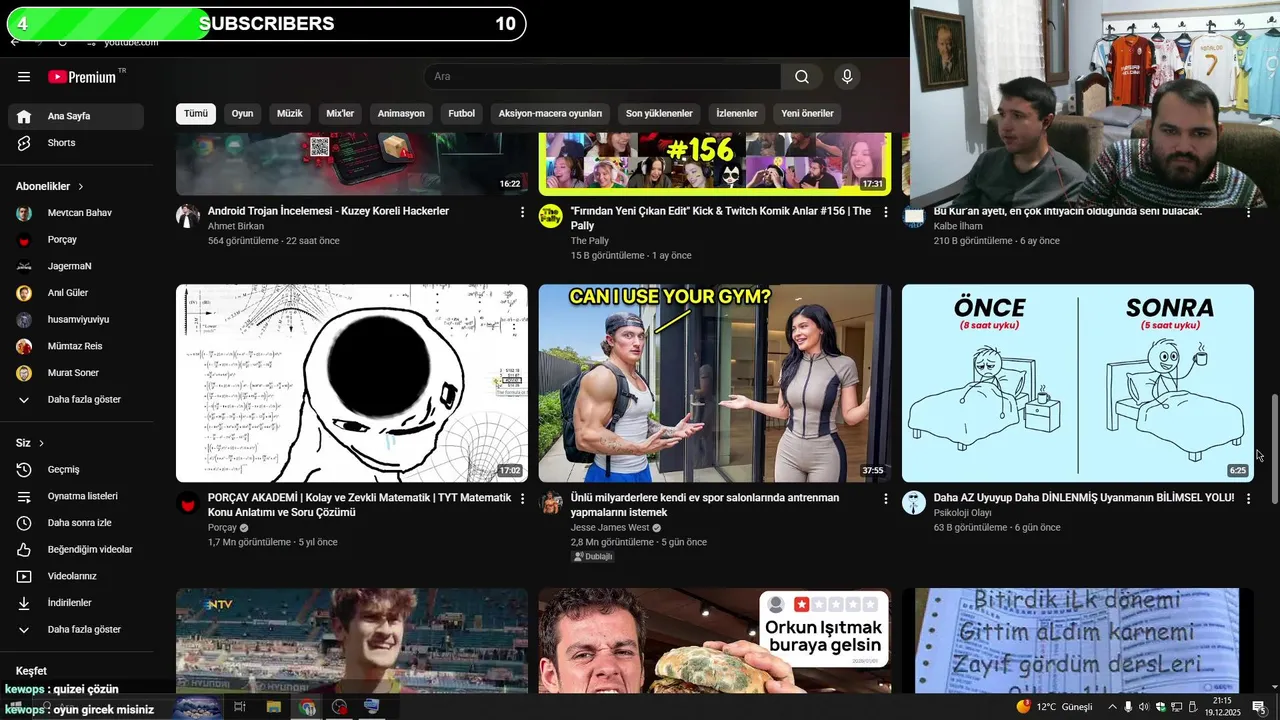
Task: Expand the Siz section header
Action: 30,443
